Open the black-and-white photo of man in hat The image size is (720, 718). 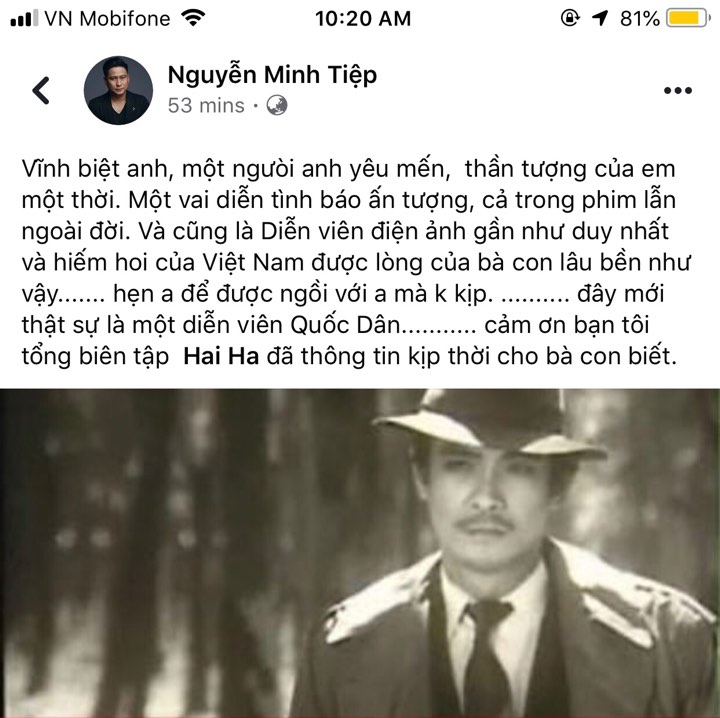pyautogui.click(x=360, y=553)
